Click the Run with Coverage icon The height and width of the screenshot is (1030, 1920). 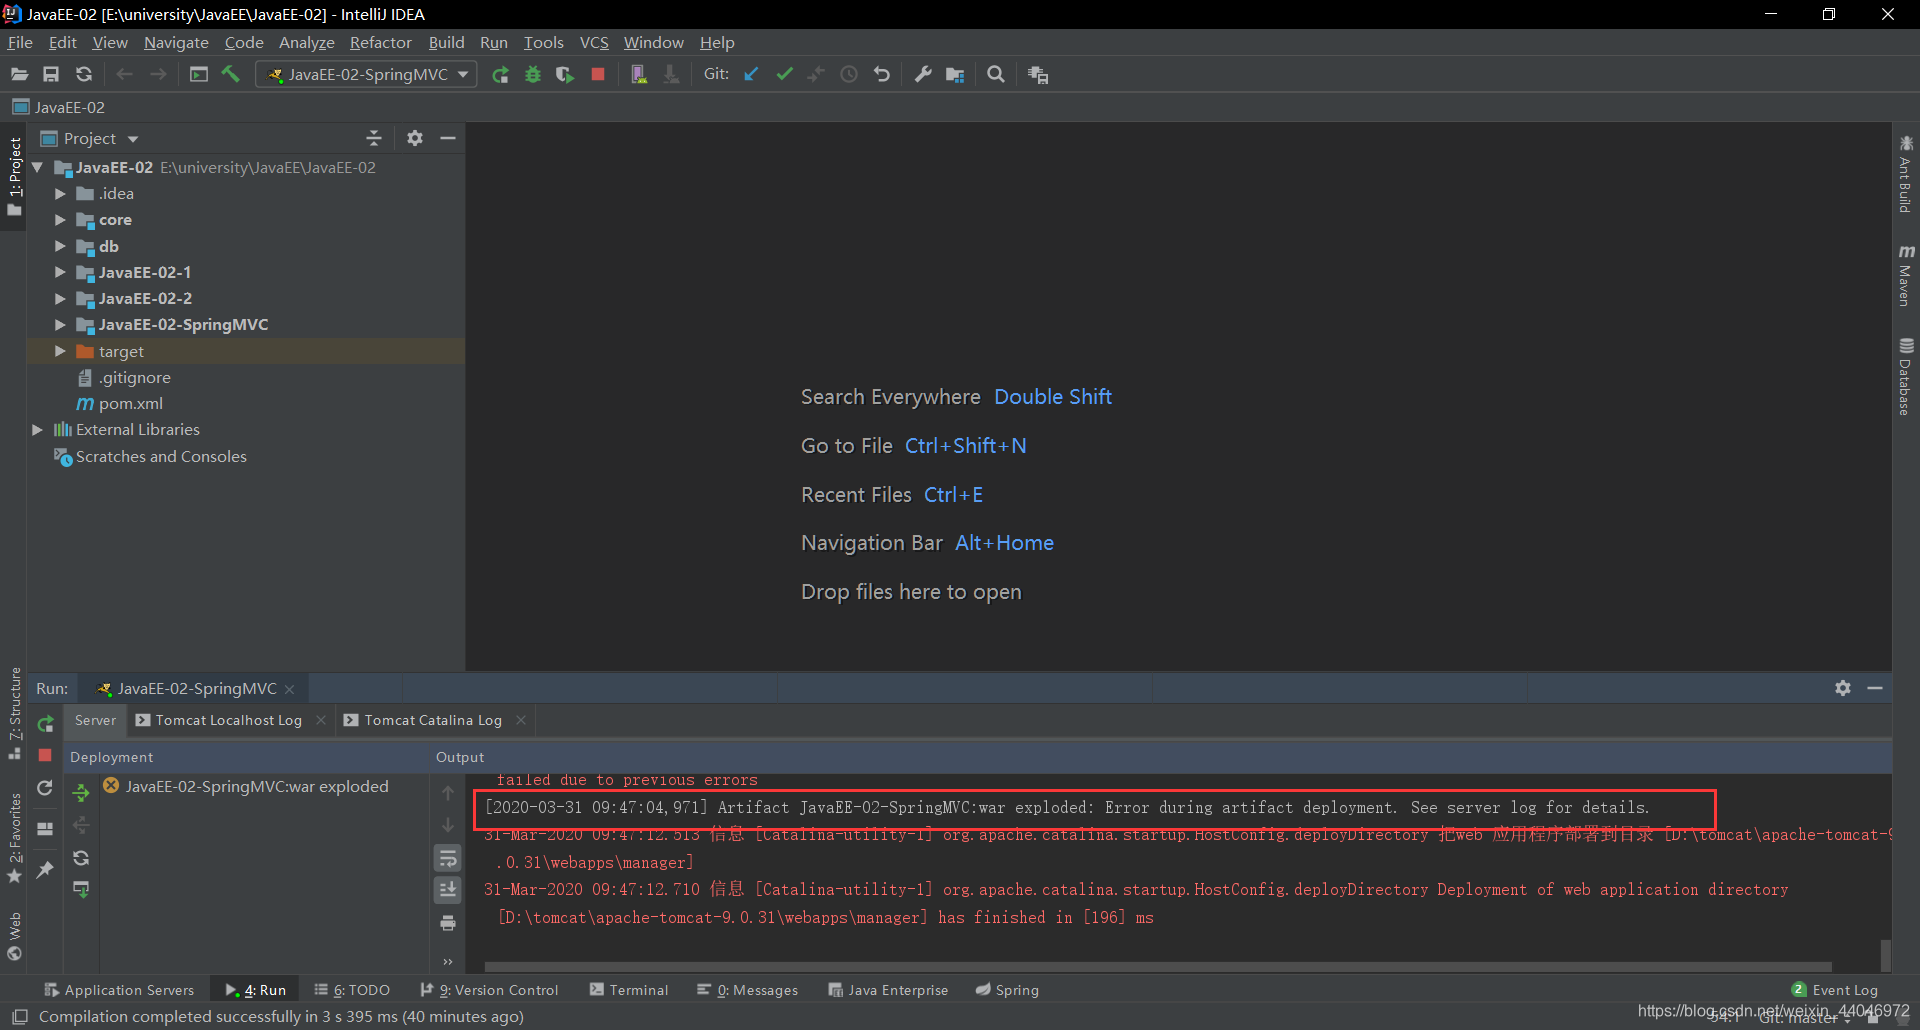click(x=565, y=74)
